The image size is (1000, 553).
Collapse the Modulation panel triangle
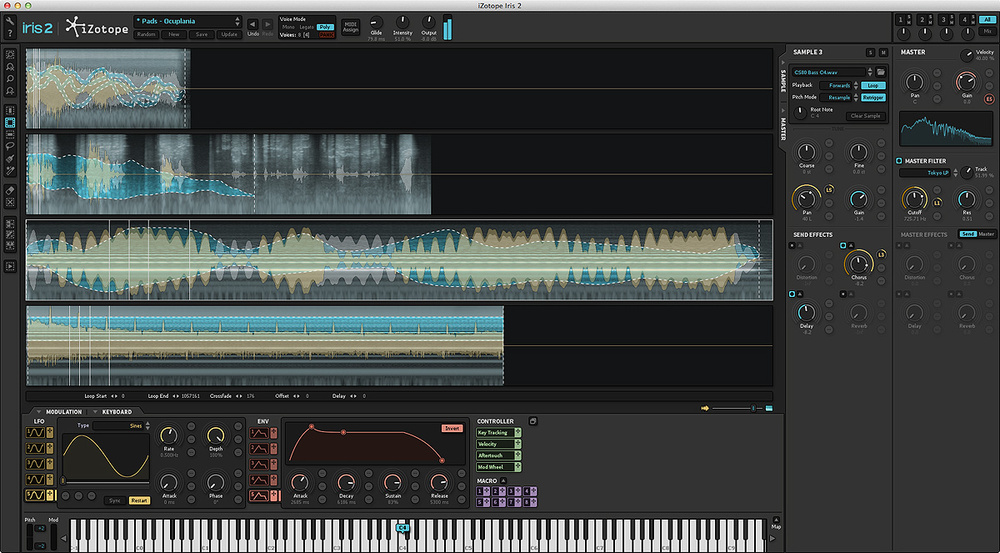[x=39, y=412]
